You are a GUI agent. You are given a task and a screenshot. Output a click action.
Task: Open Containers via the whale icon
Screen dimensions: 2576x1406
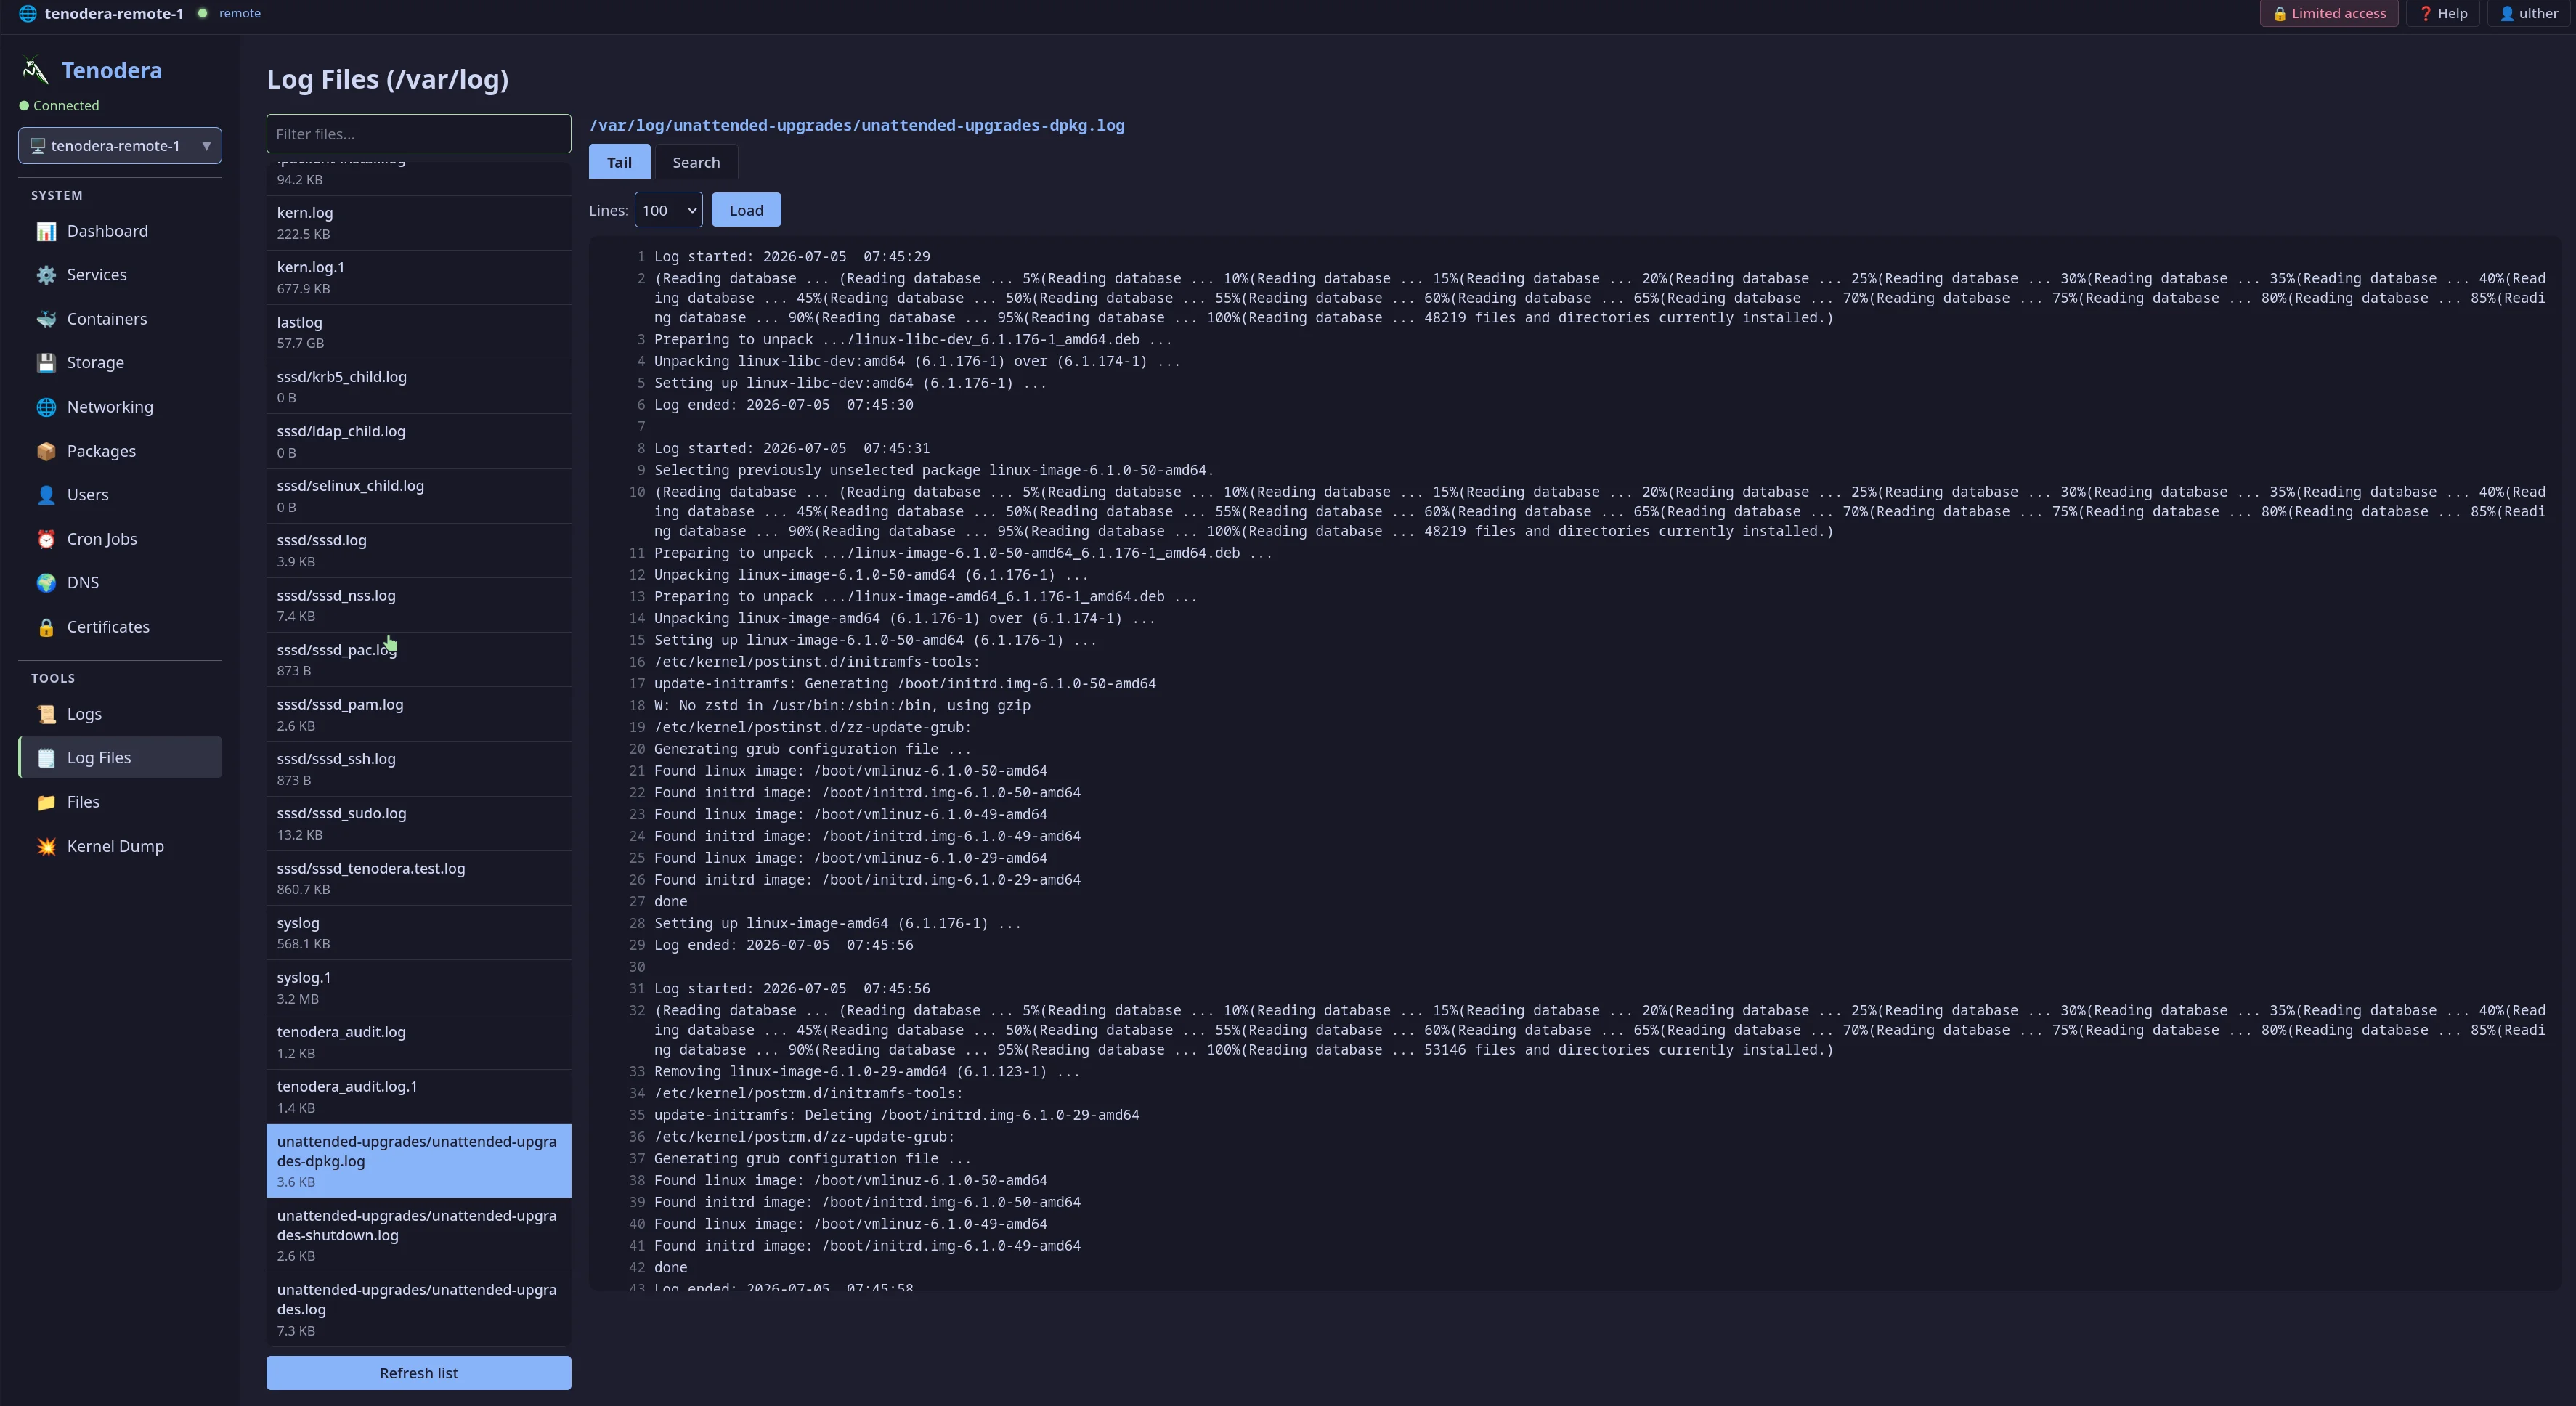click(46, 319)
